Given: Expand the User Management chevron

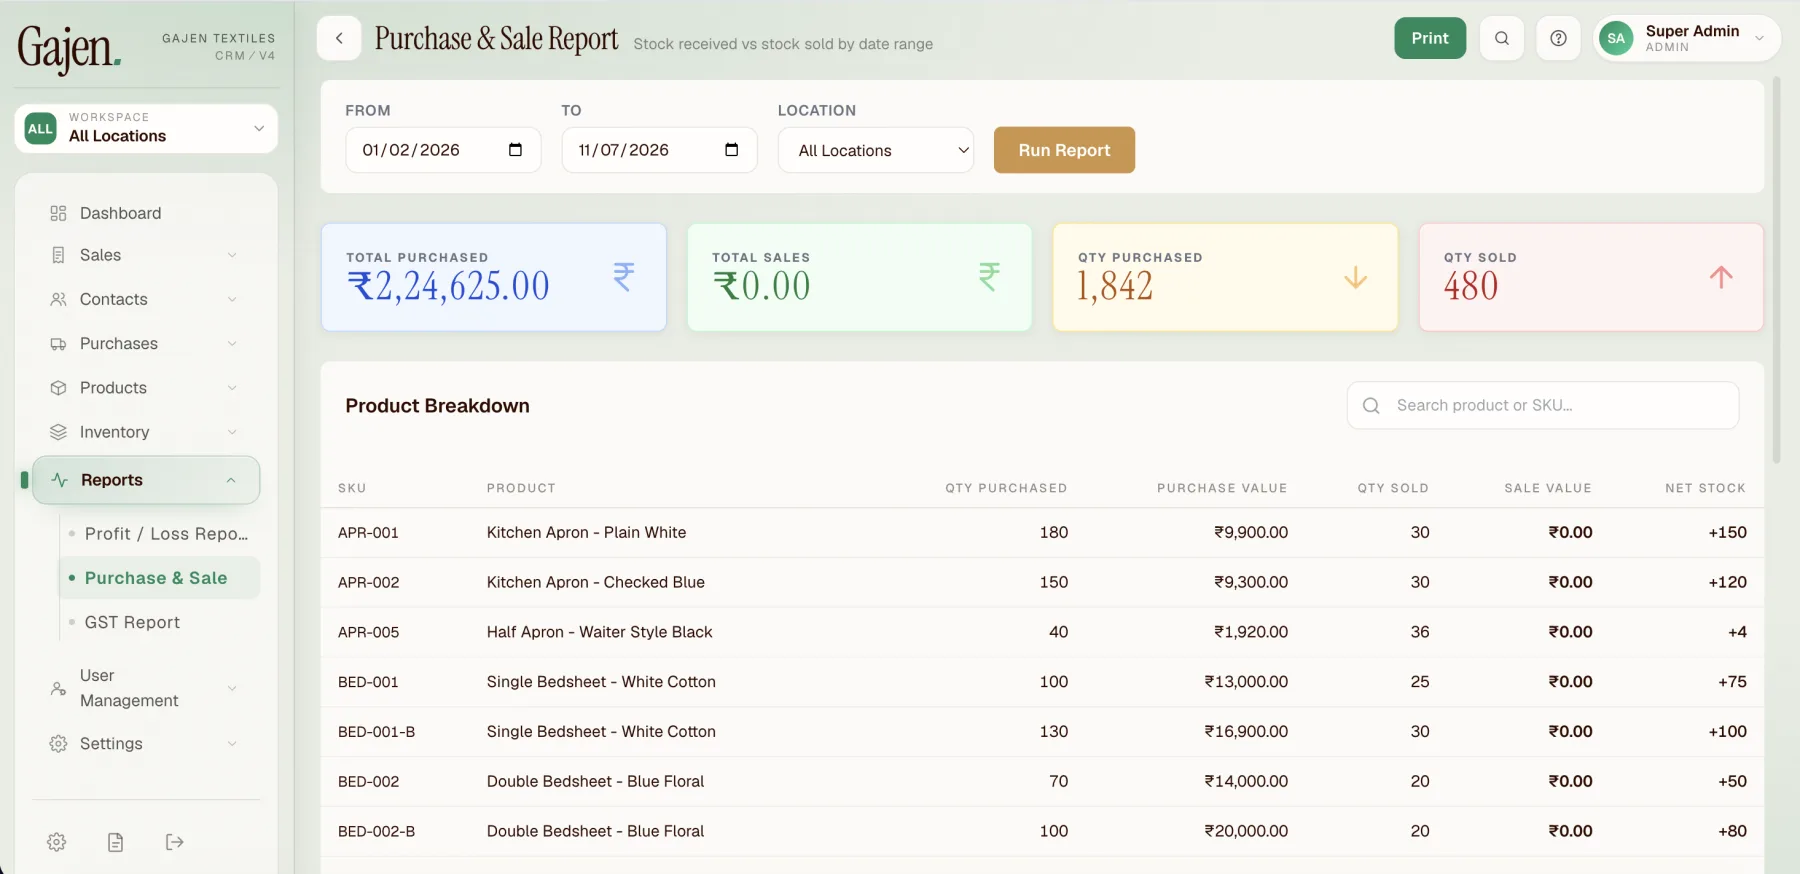Looking at the screenshot, I should (x=232, y=688).
